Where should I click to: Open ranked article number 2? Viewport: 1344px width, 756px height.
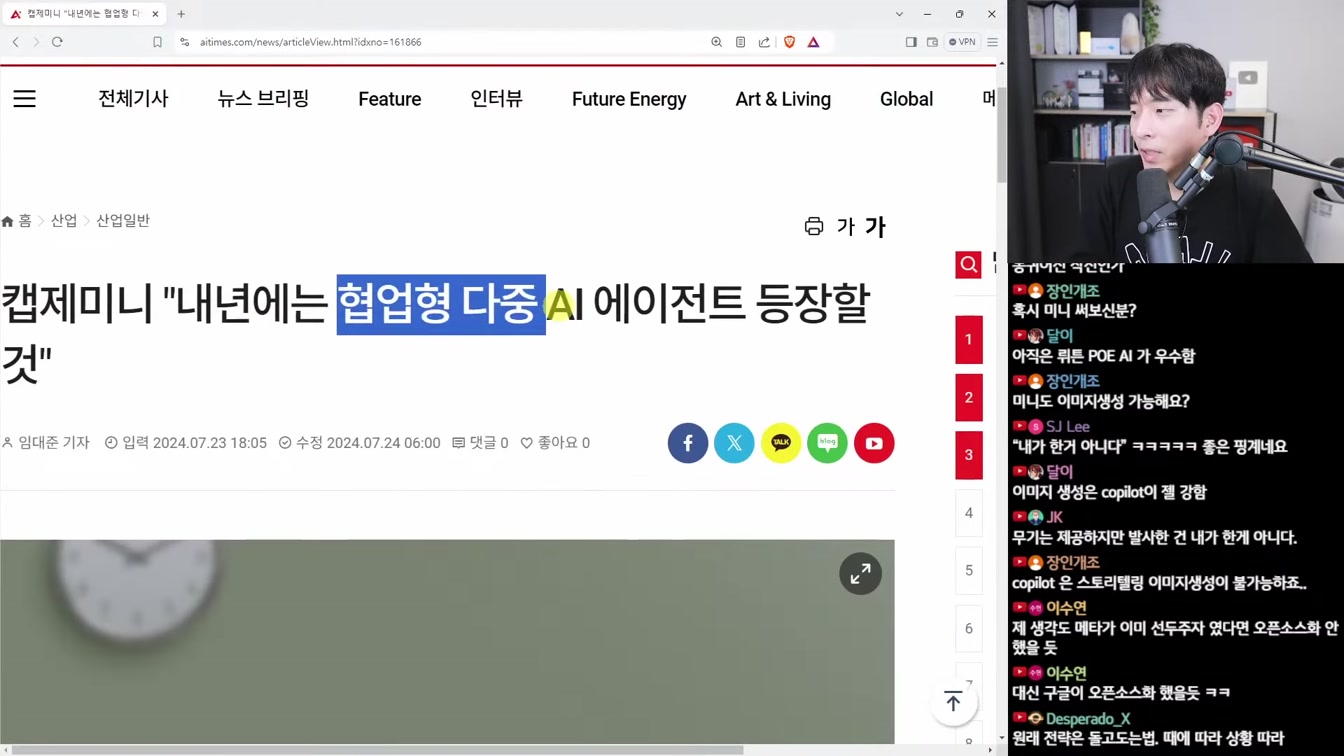pyautogui.click(x=968, y=398)
